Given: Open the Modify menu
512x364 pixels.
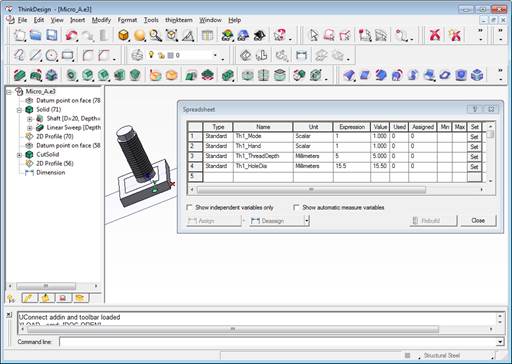Looking at the screenshot, I should coord(101,20).
